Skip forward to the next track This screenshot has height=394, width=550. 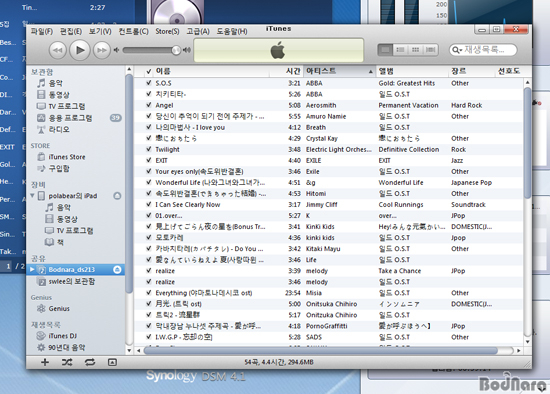(x=101, y=51)
